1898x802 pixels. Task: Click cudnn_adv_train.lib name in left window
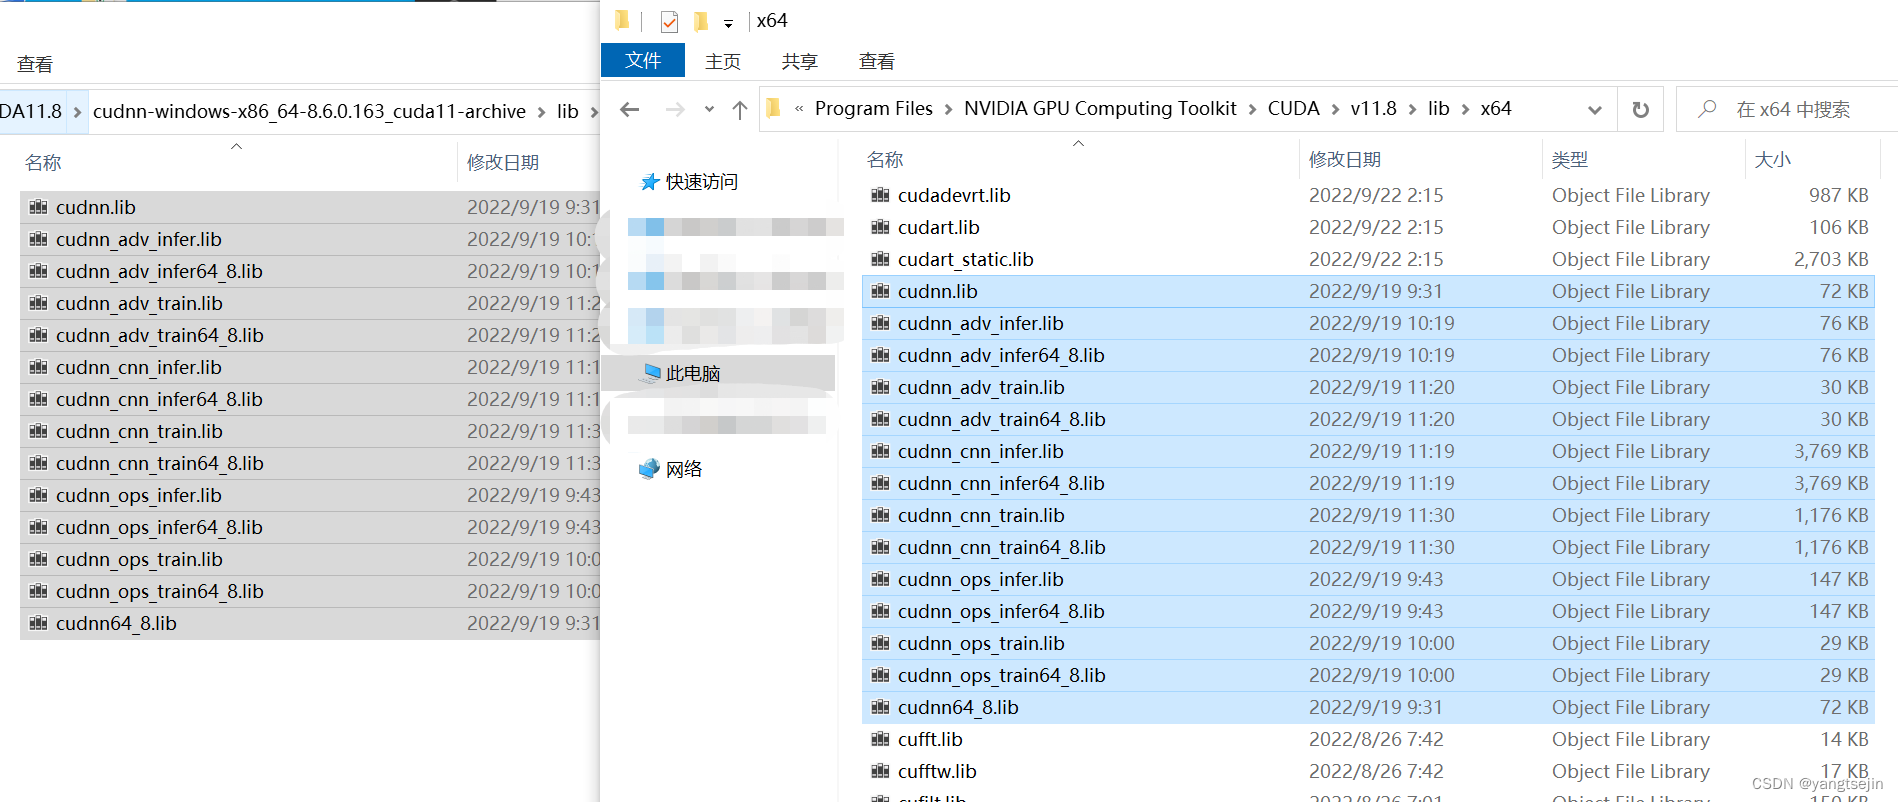pyautogui.click(x=139, y=303)
